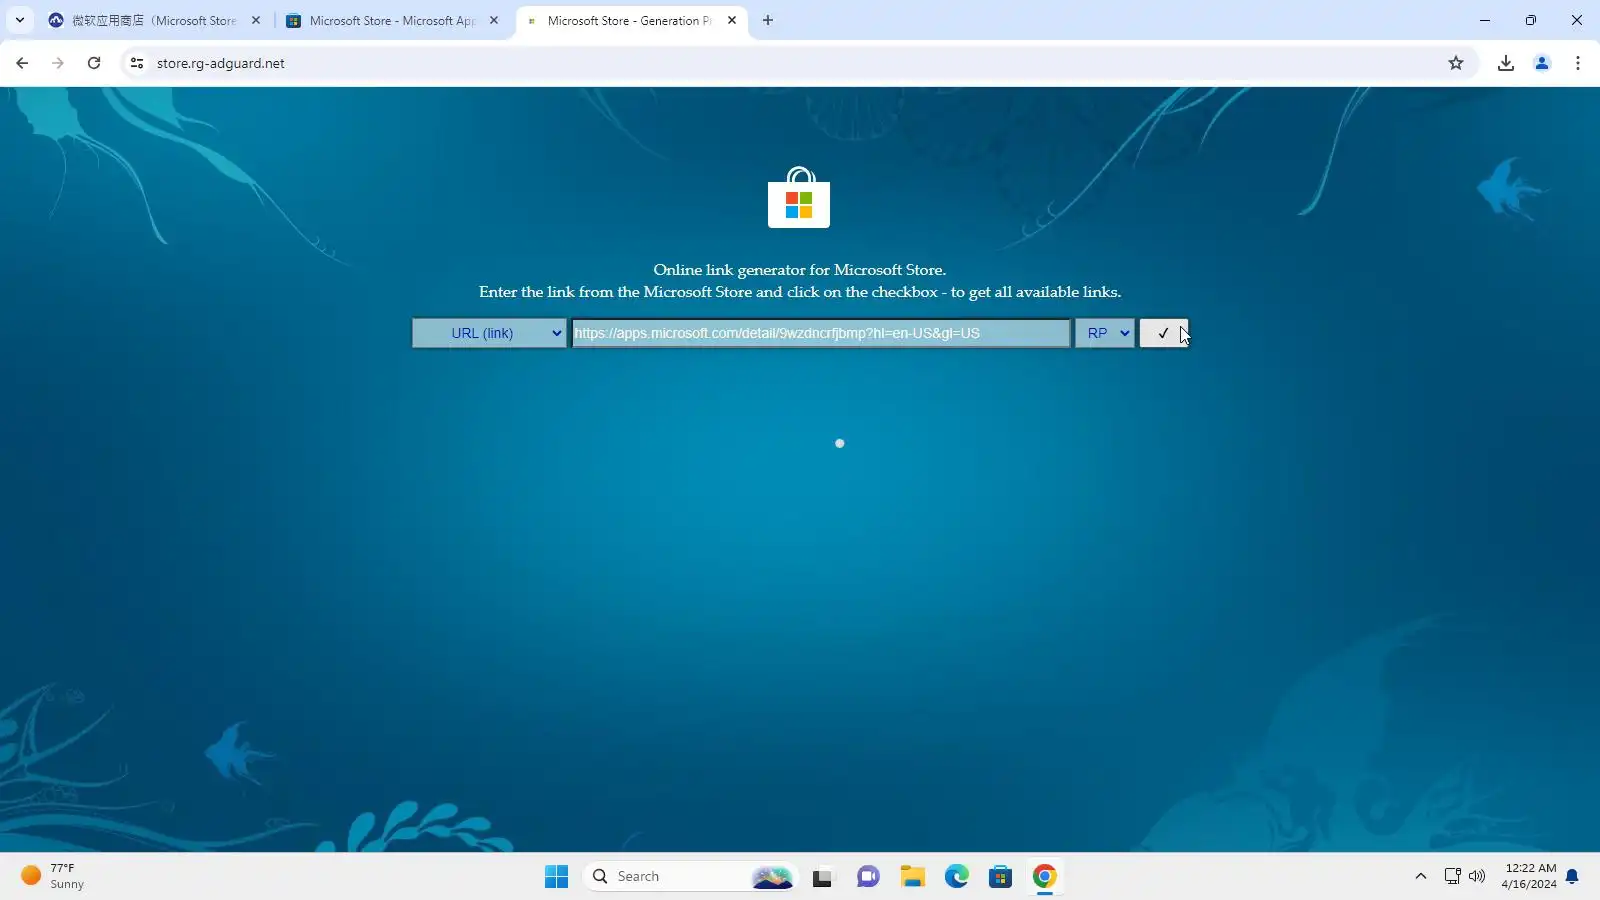Restore down the Chrome window
Viewport: 1600px width, 900px height.
click(x=1530, y=20)
